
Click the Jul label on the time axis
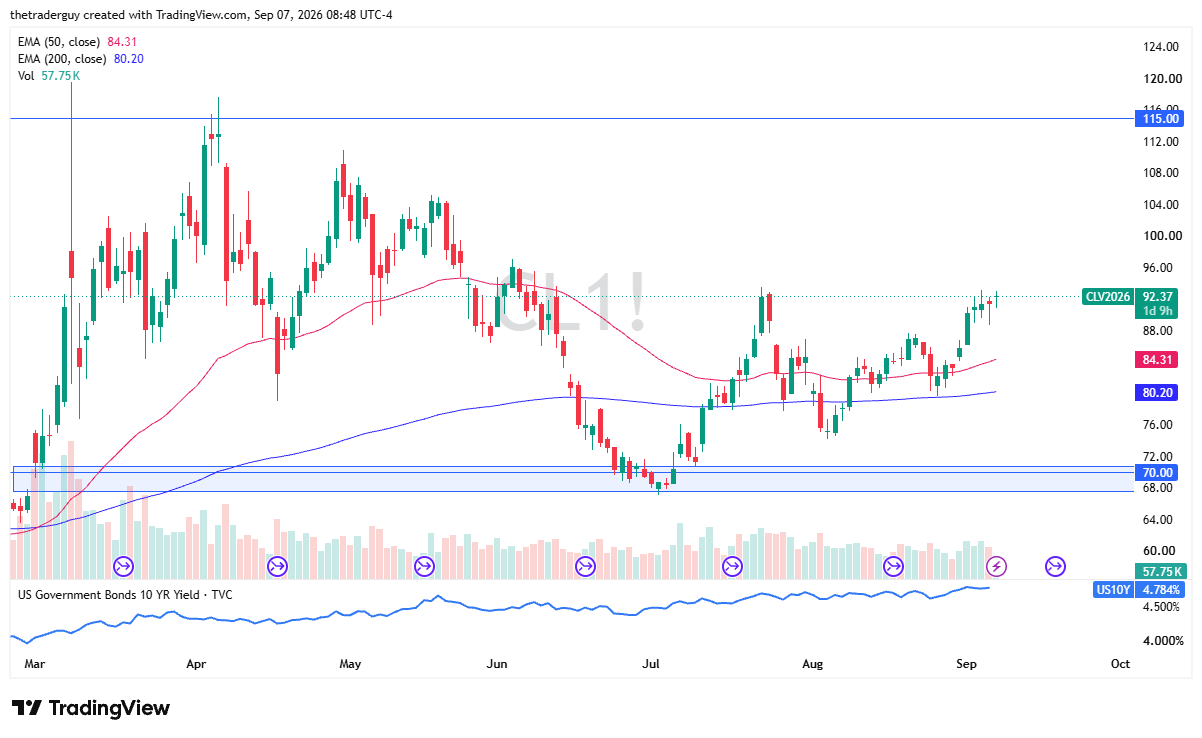point(651,664)
